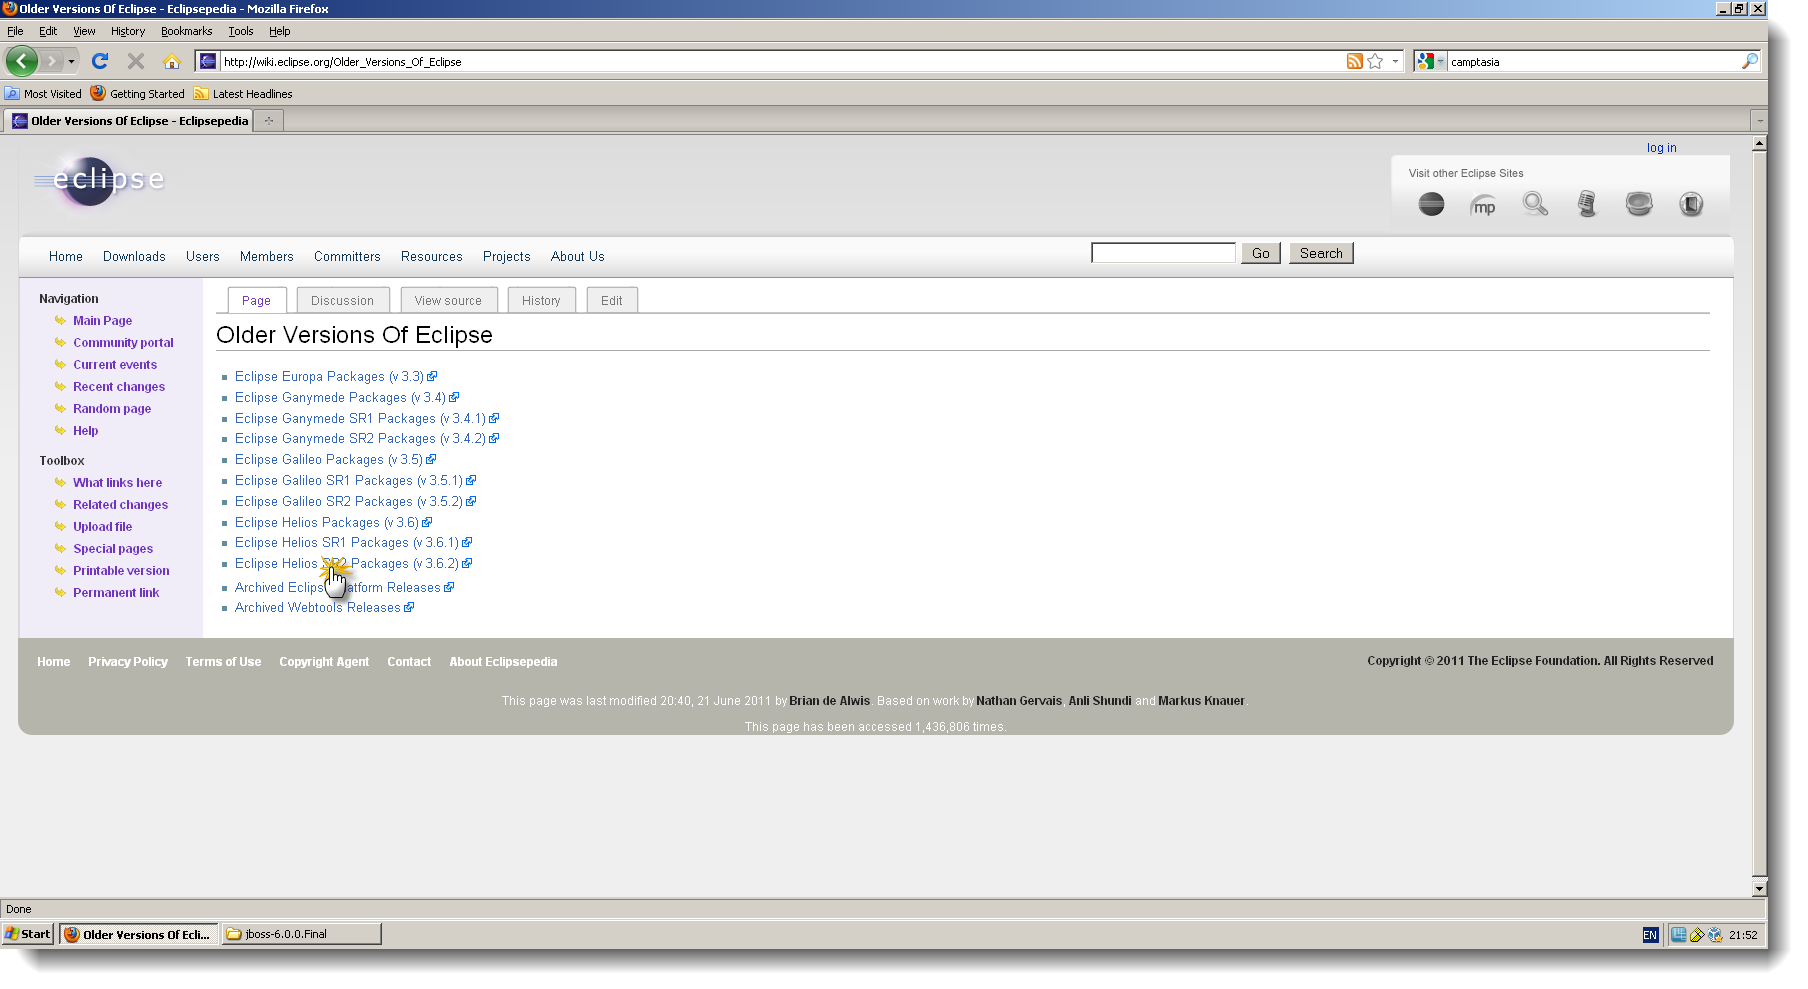Click inside the Eclipse site search field

pyautogui.click(x=1162, y=252)
